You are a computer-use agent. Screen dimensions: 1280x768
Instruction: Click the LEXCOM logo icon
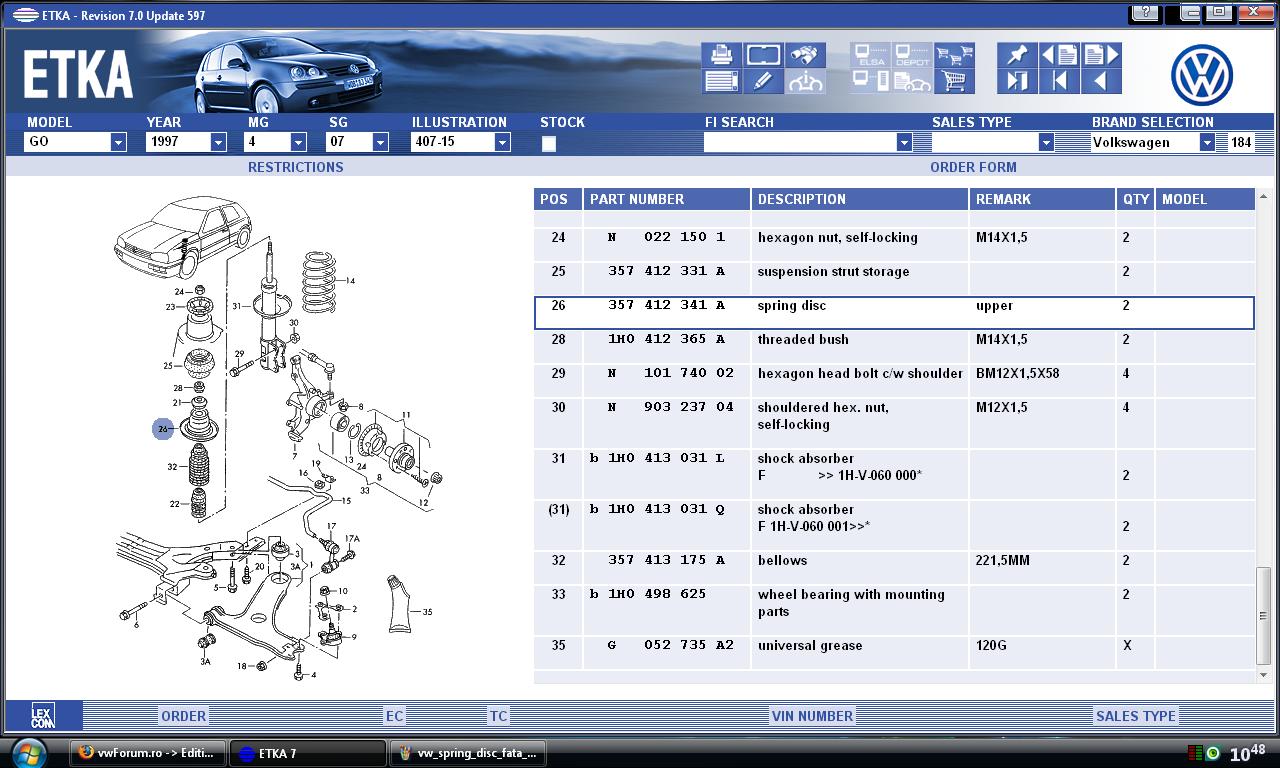(x=42, y=715)
